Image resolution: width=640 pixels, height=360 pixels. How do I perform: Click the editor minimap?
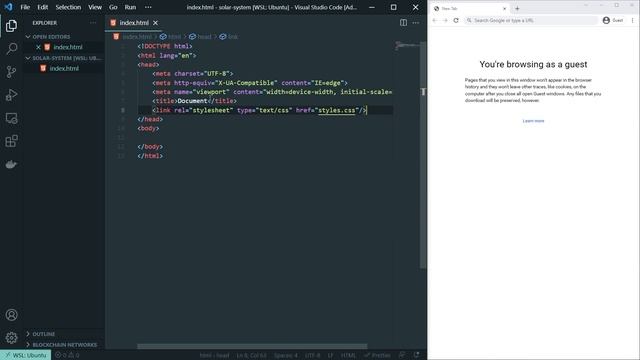click(406, 46)
